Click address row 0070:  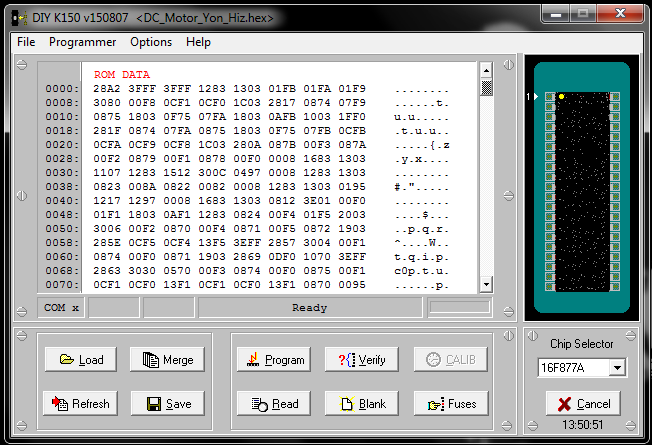tap(62, 284)
